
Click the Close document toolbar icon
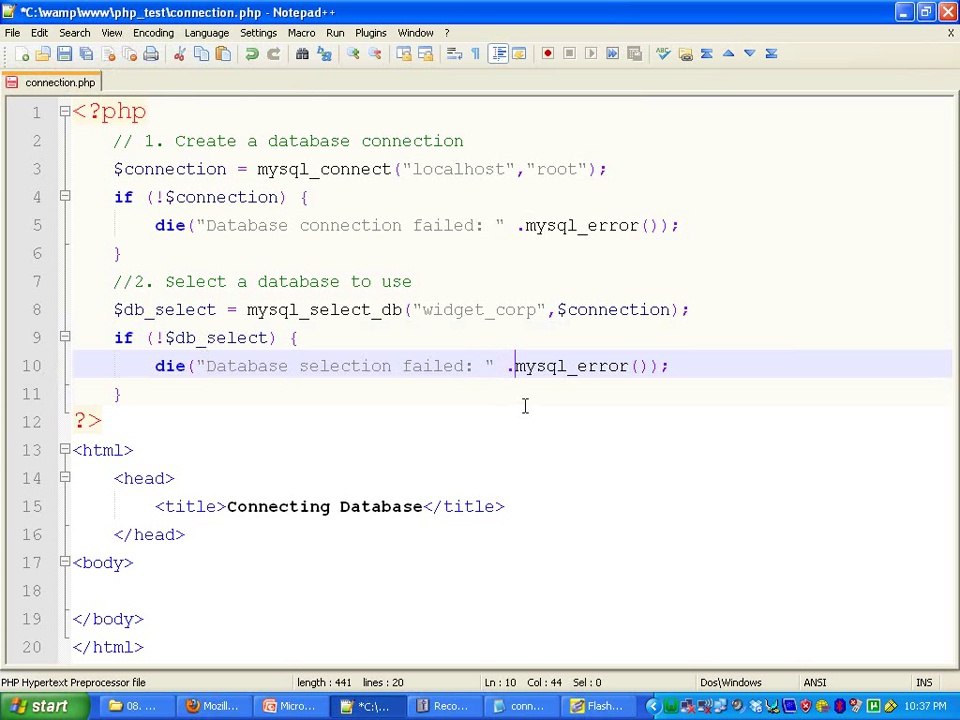click(x=108, y=54)
